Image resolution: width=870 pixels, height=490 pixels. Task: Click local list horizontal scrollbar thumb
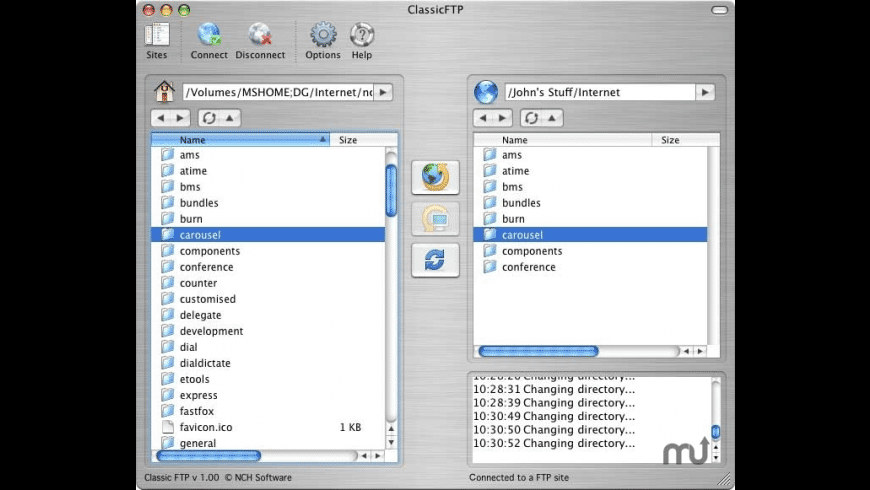(209, 456)
